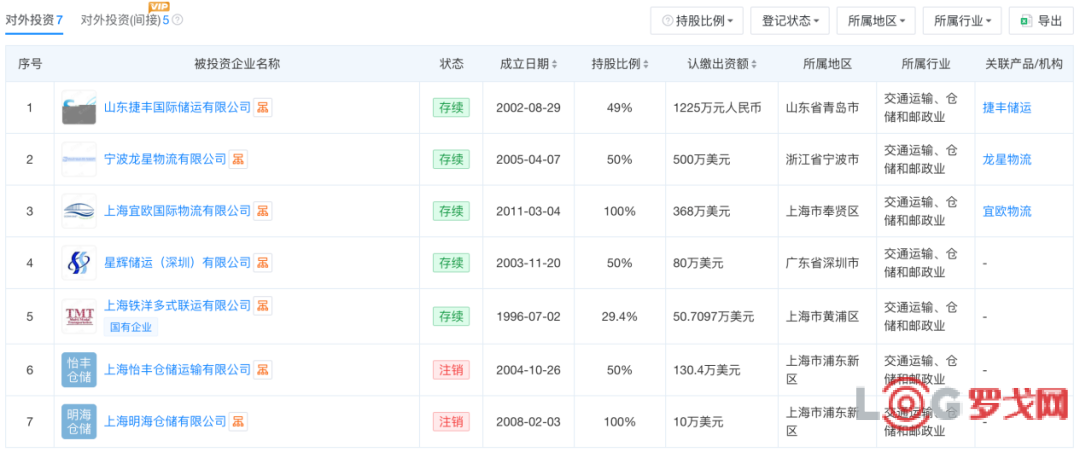Click equity structure icon beside 星辉储运（深圳）有限公司
The width and height of the screenshot is (1080, 458).
[262, 262]
